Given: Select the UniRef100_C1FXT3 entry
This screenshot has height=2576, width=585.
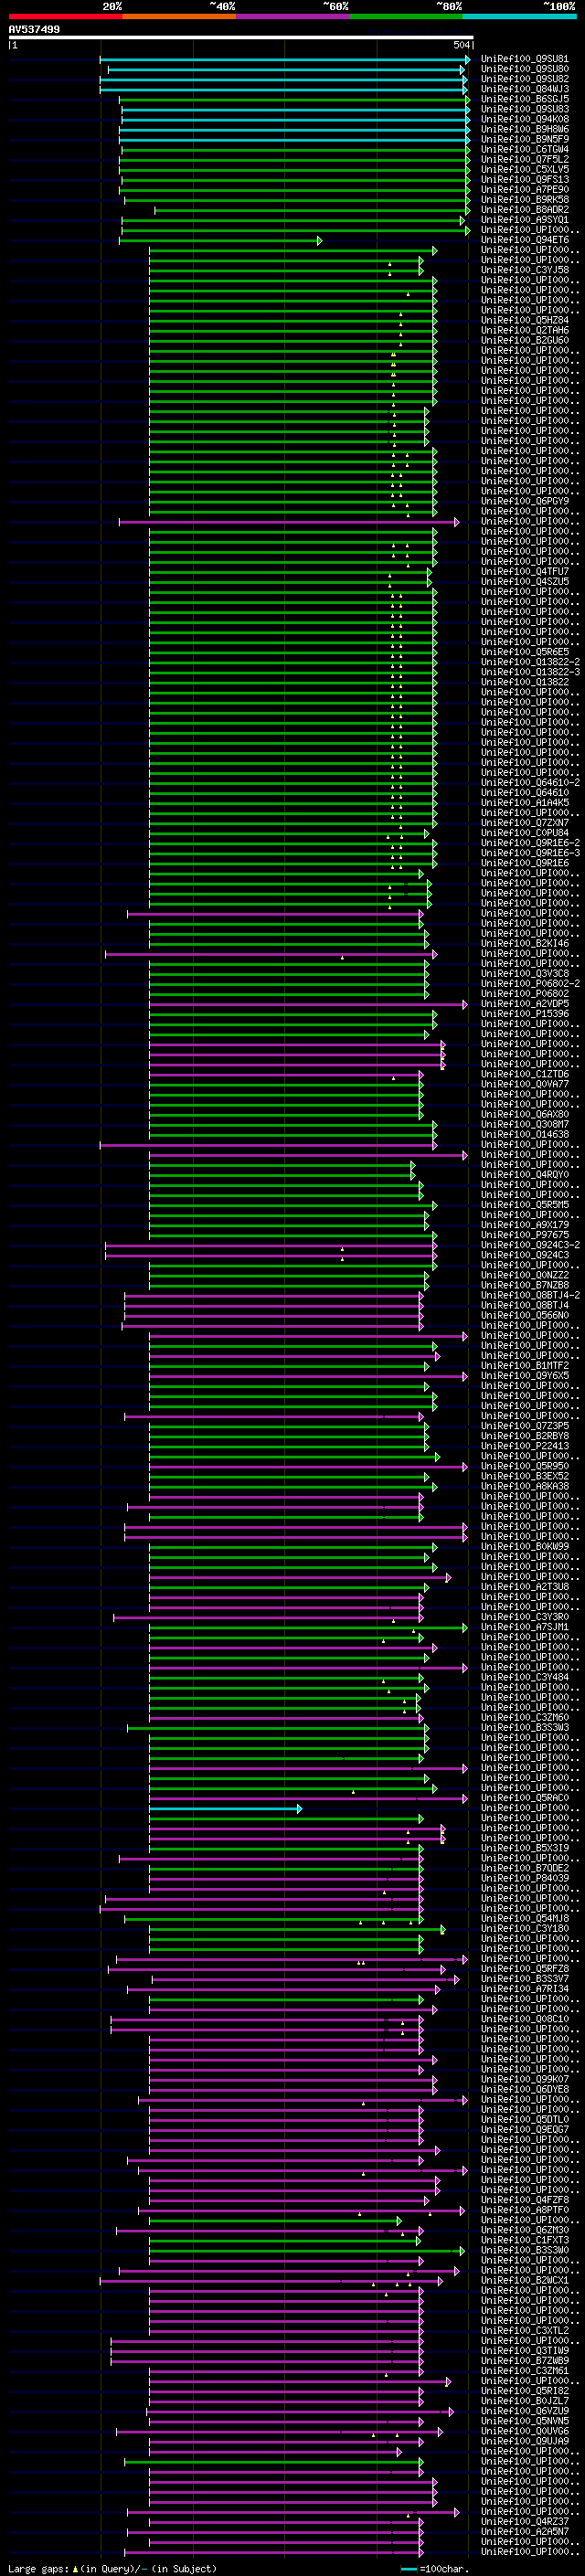Looking at the screenshot, I should point(525,2240).
